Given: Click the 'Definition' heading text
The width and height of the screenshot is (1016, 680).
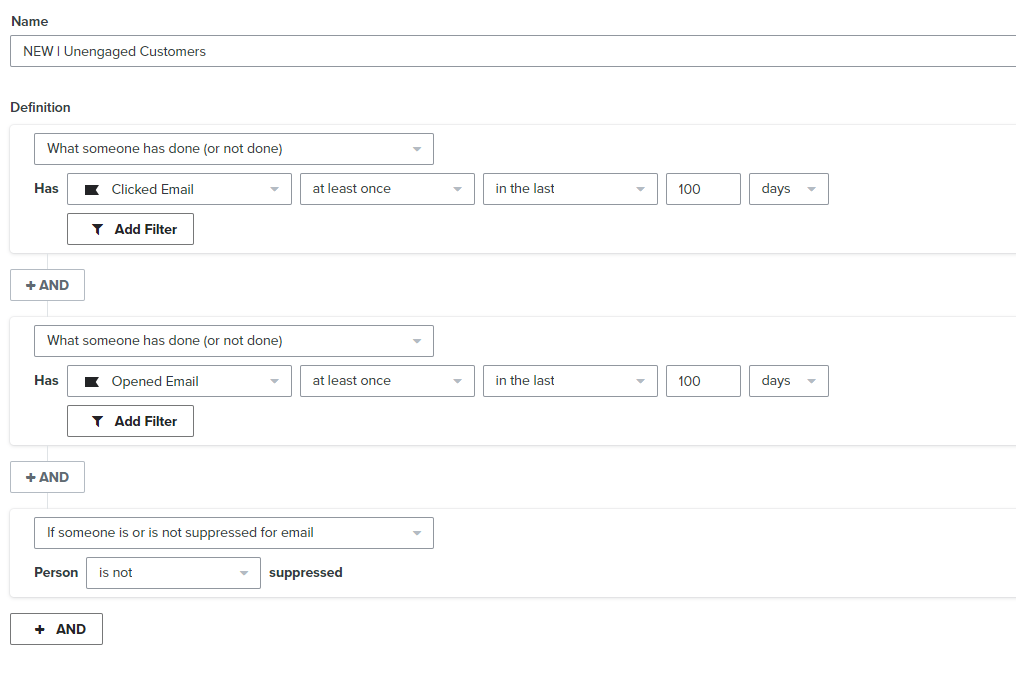Looking at the screenshot, I should (40, 107).
